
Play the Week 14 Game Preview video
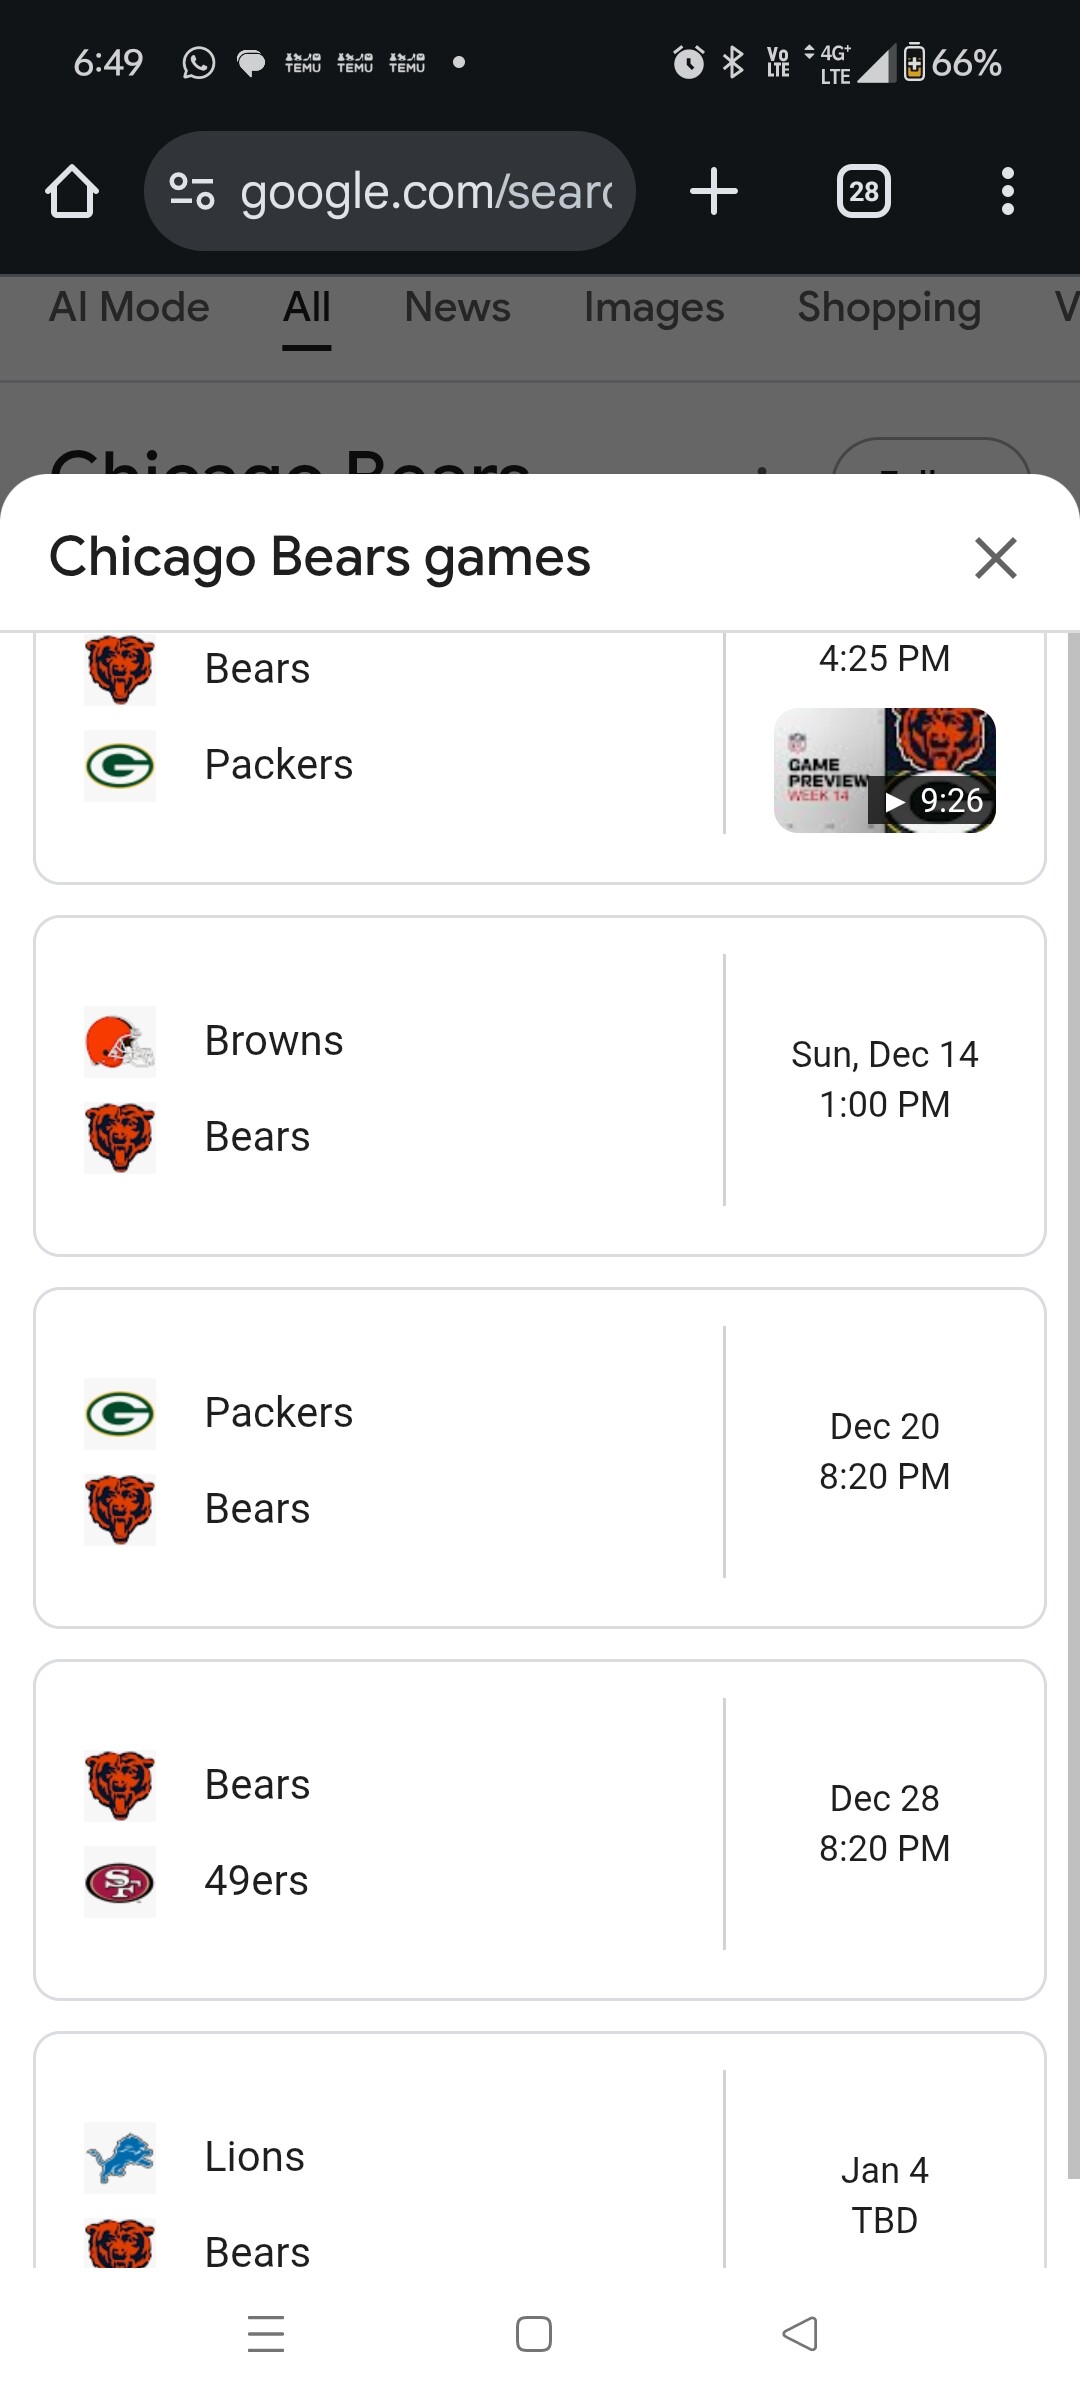[x=884, y=770]
